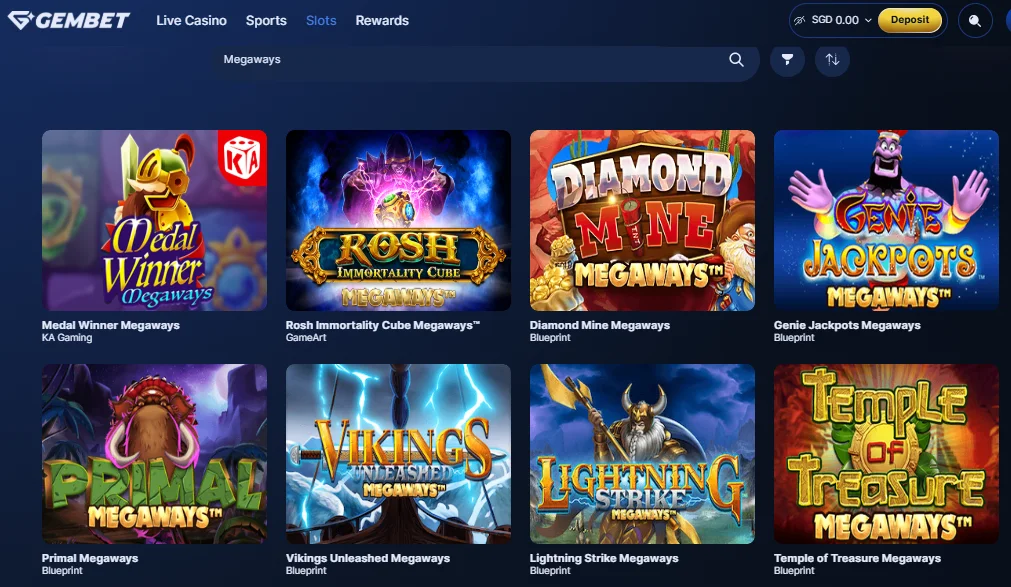
Task: Click the Diamond Mine Megaways title text
Action: (x=600, y=325)
